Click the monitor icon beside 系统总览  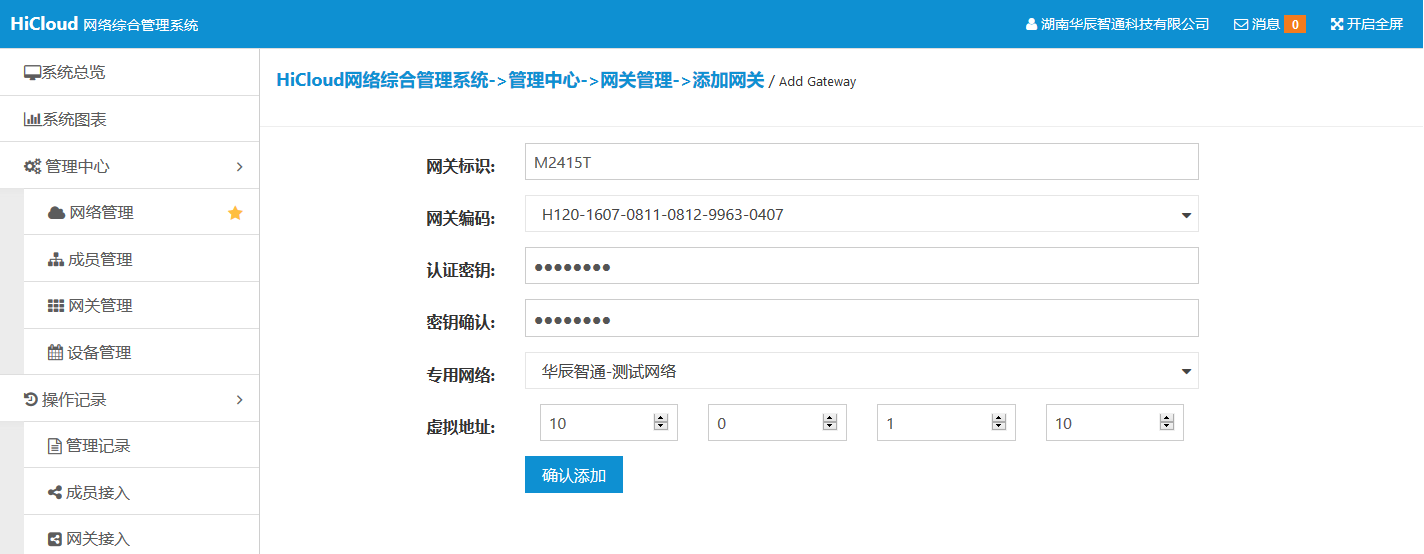(32, 73)
